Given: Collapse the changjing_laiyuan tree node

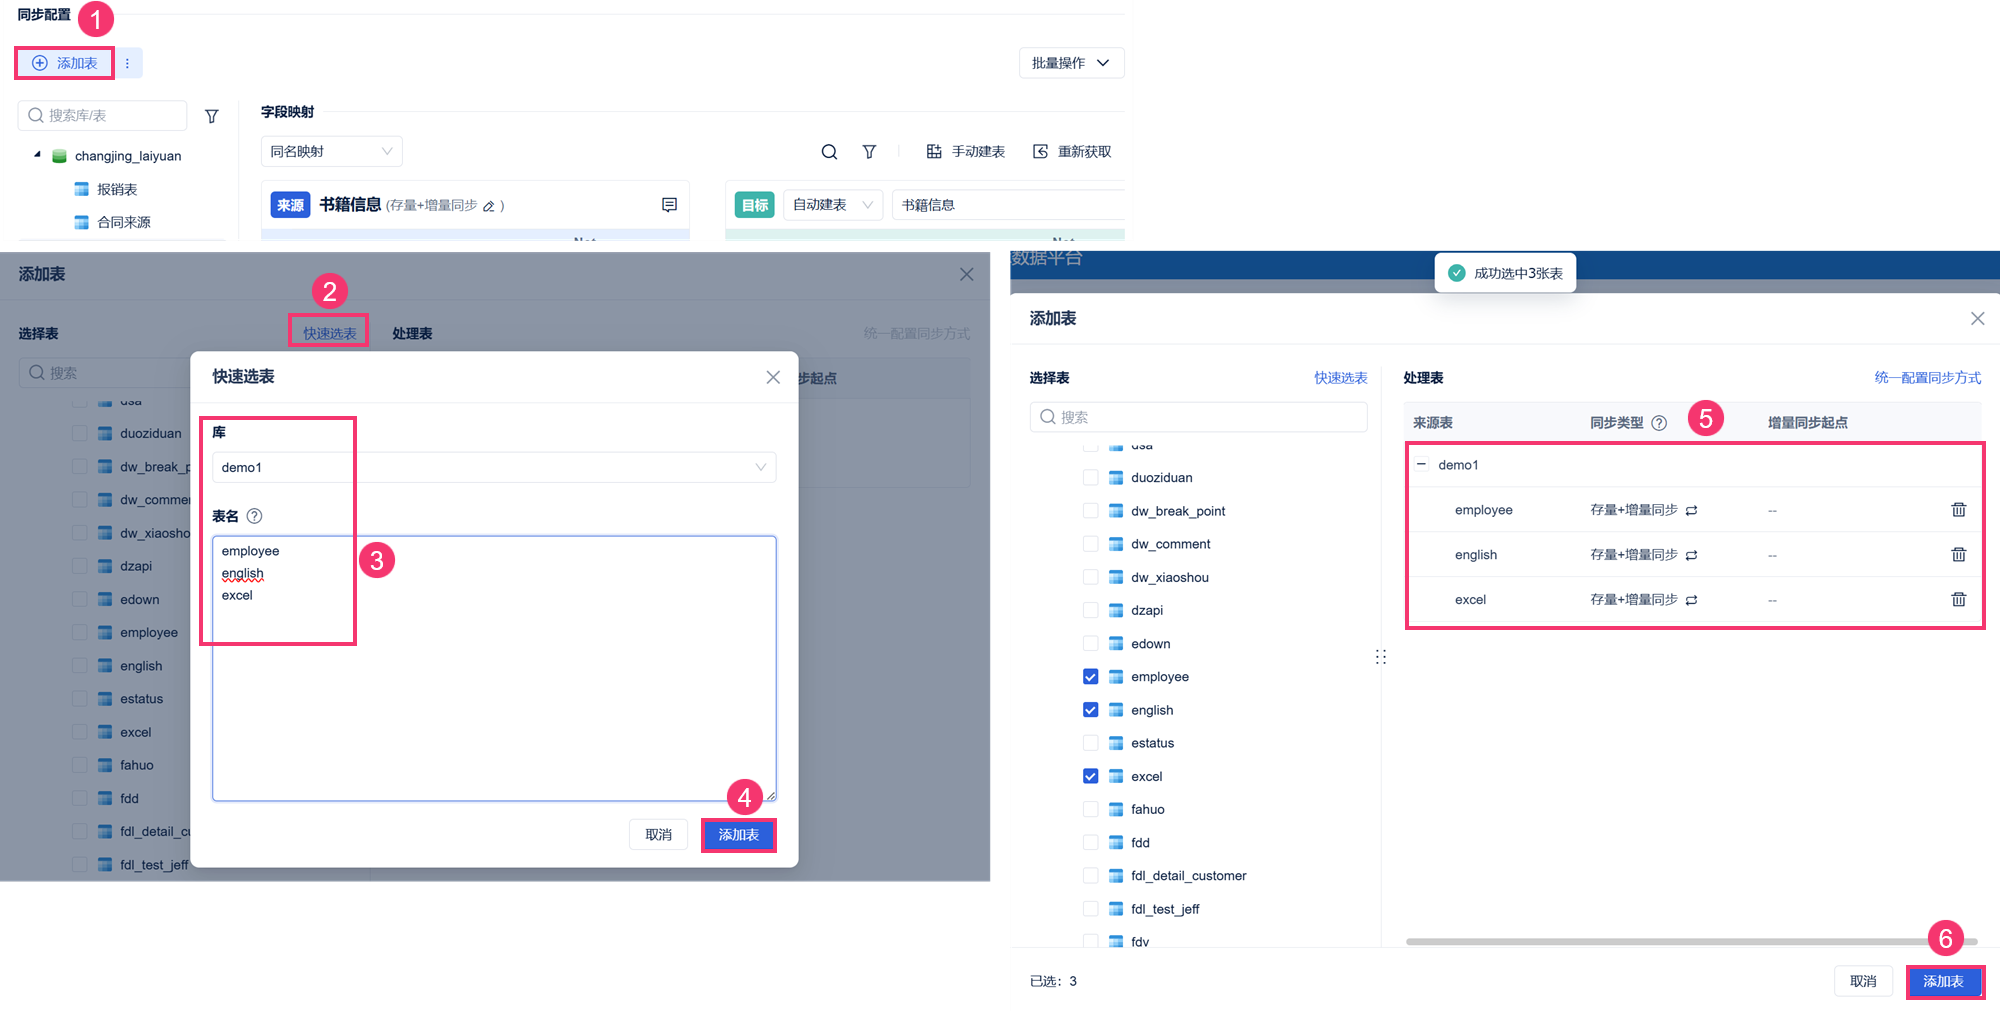Looking at the screenshot, I should 37,155.
